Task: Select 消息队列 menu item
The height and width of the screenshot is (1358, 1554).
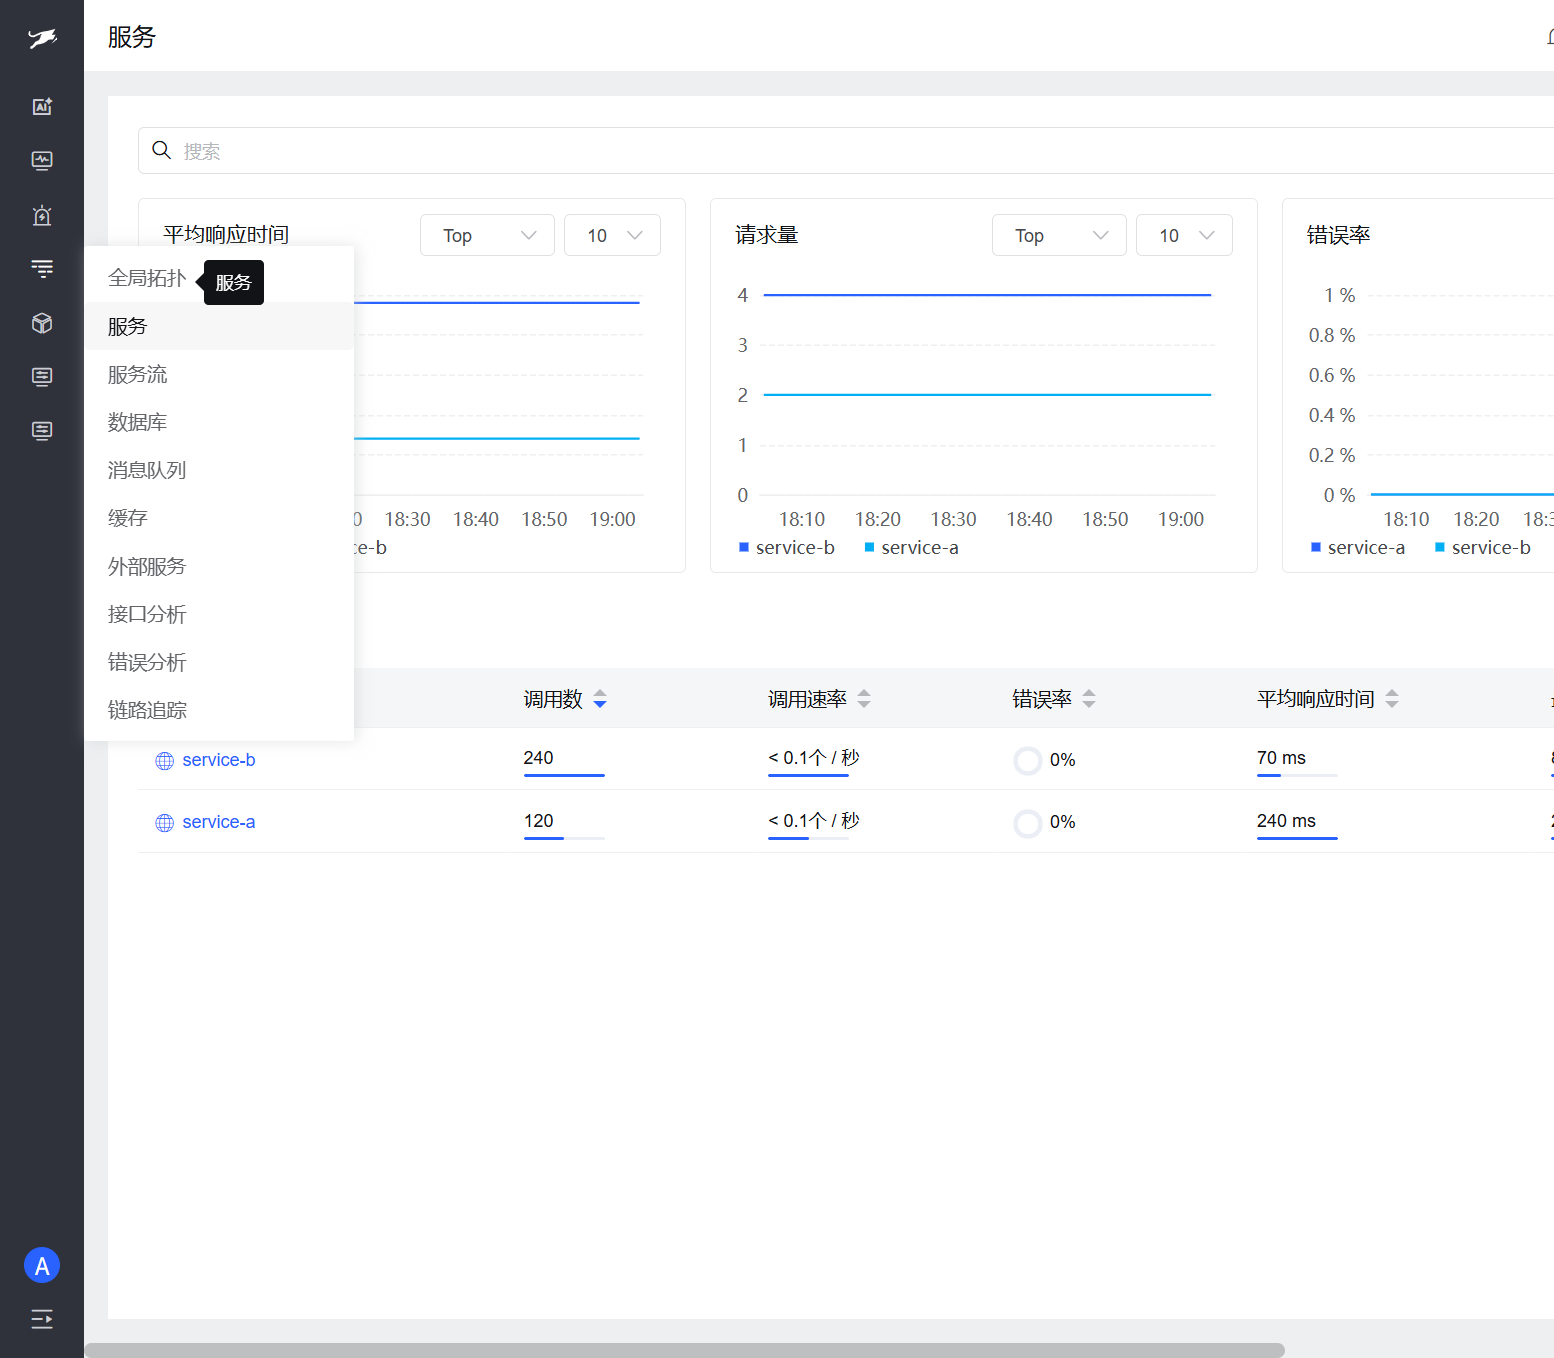Action: tap(219, 470)
